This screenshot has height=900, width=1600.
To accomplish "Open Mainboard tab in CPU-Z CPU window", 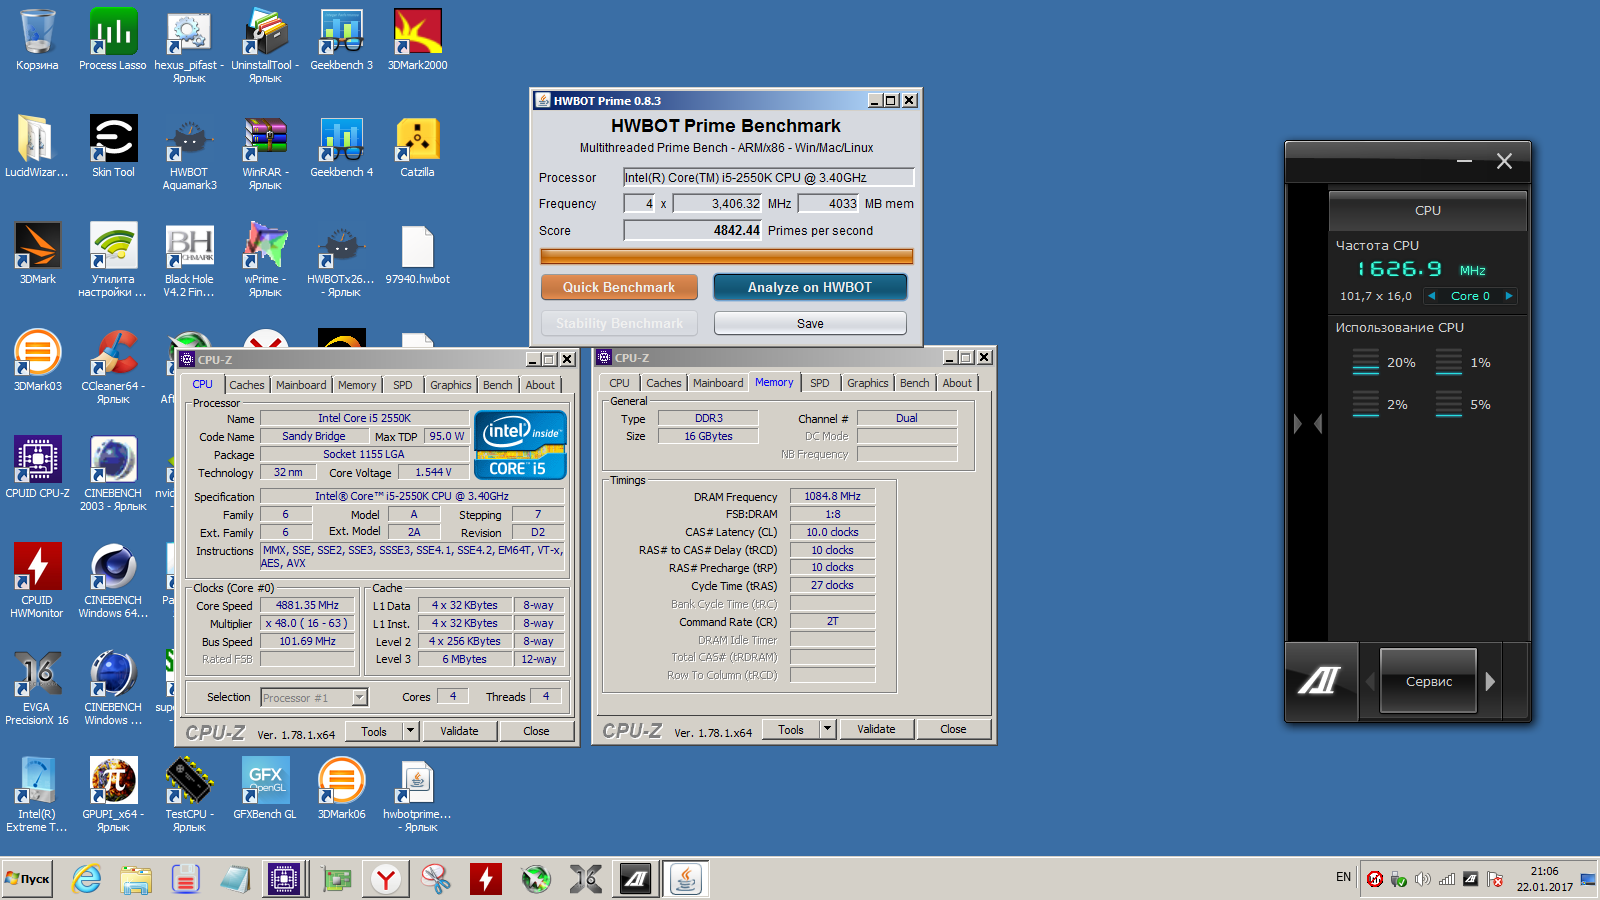I will click(x=301, y=385).
